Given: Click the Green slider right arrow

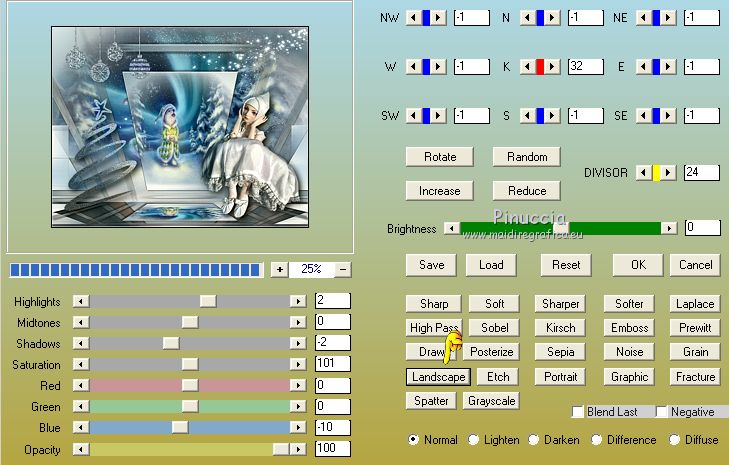Looking at the screenshot, I should coord(298,406).
